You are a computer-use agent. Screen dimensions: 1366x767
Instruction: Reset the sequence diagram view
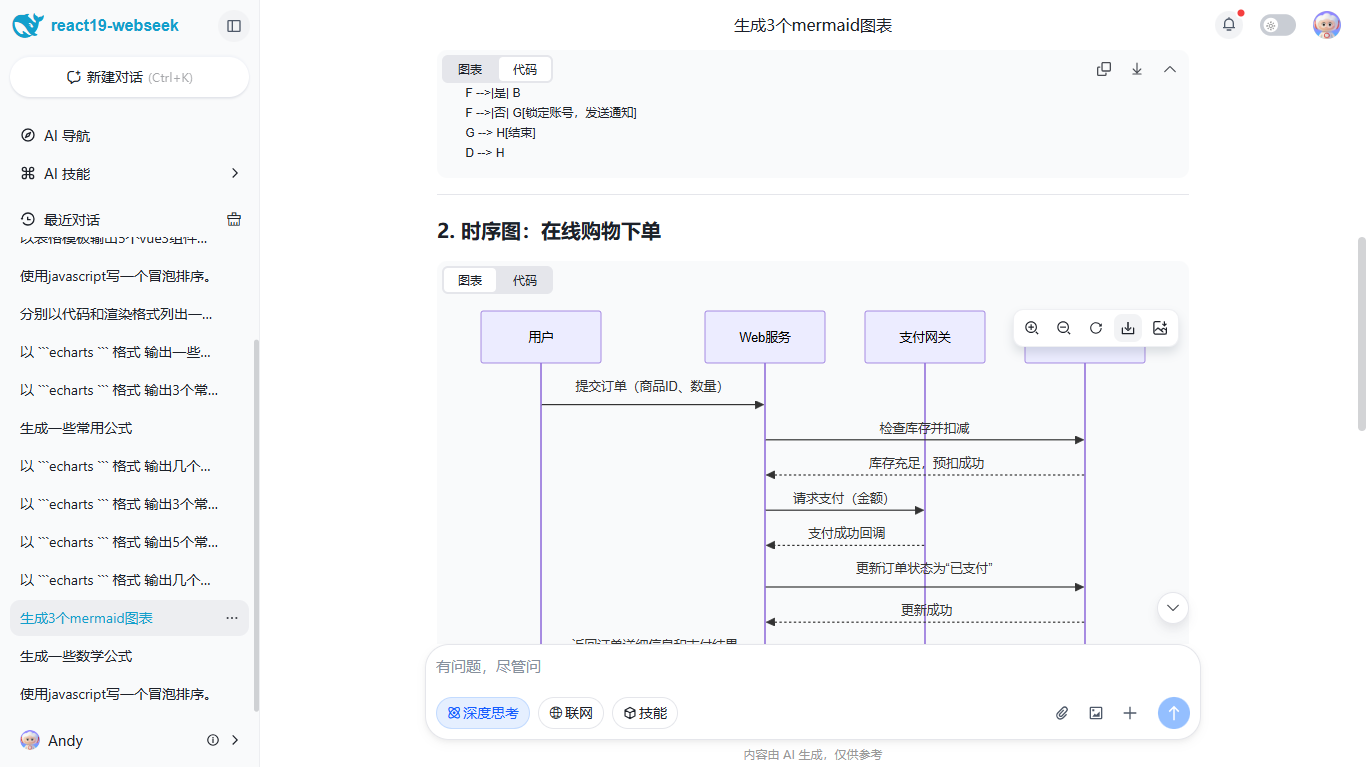1096,328
